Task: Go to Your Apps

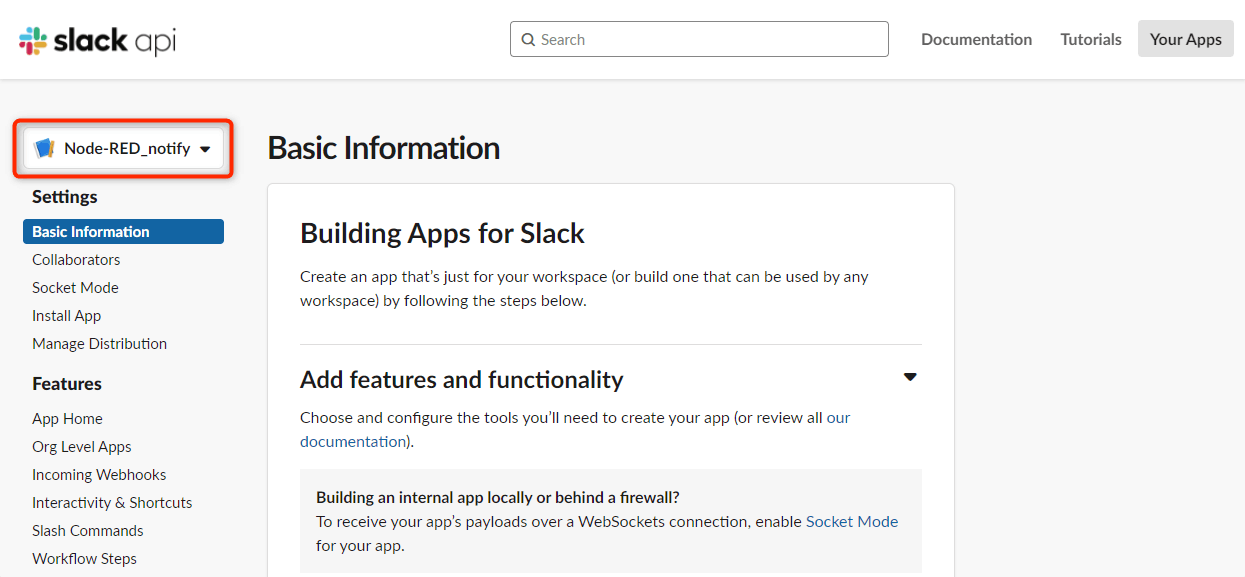Action: [x=1185, y=39]
